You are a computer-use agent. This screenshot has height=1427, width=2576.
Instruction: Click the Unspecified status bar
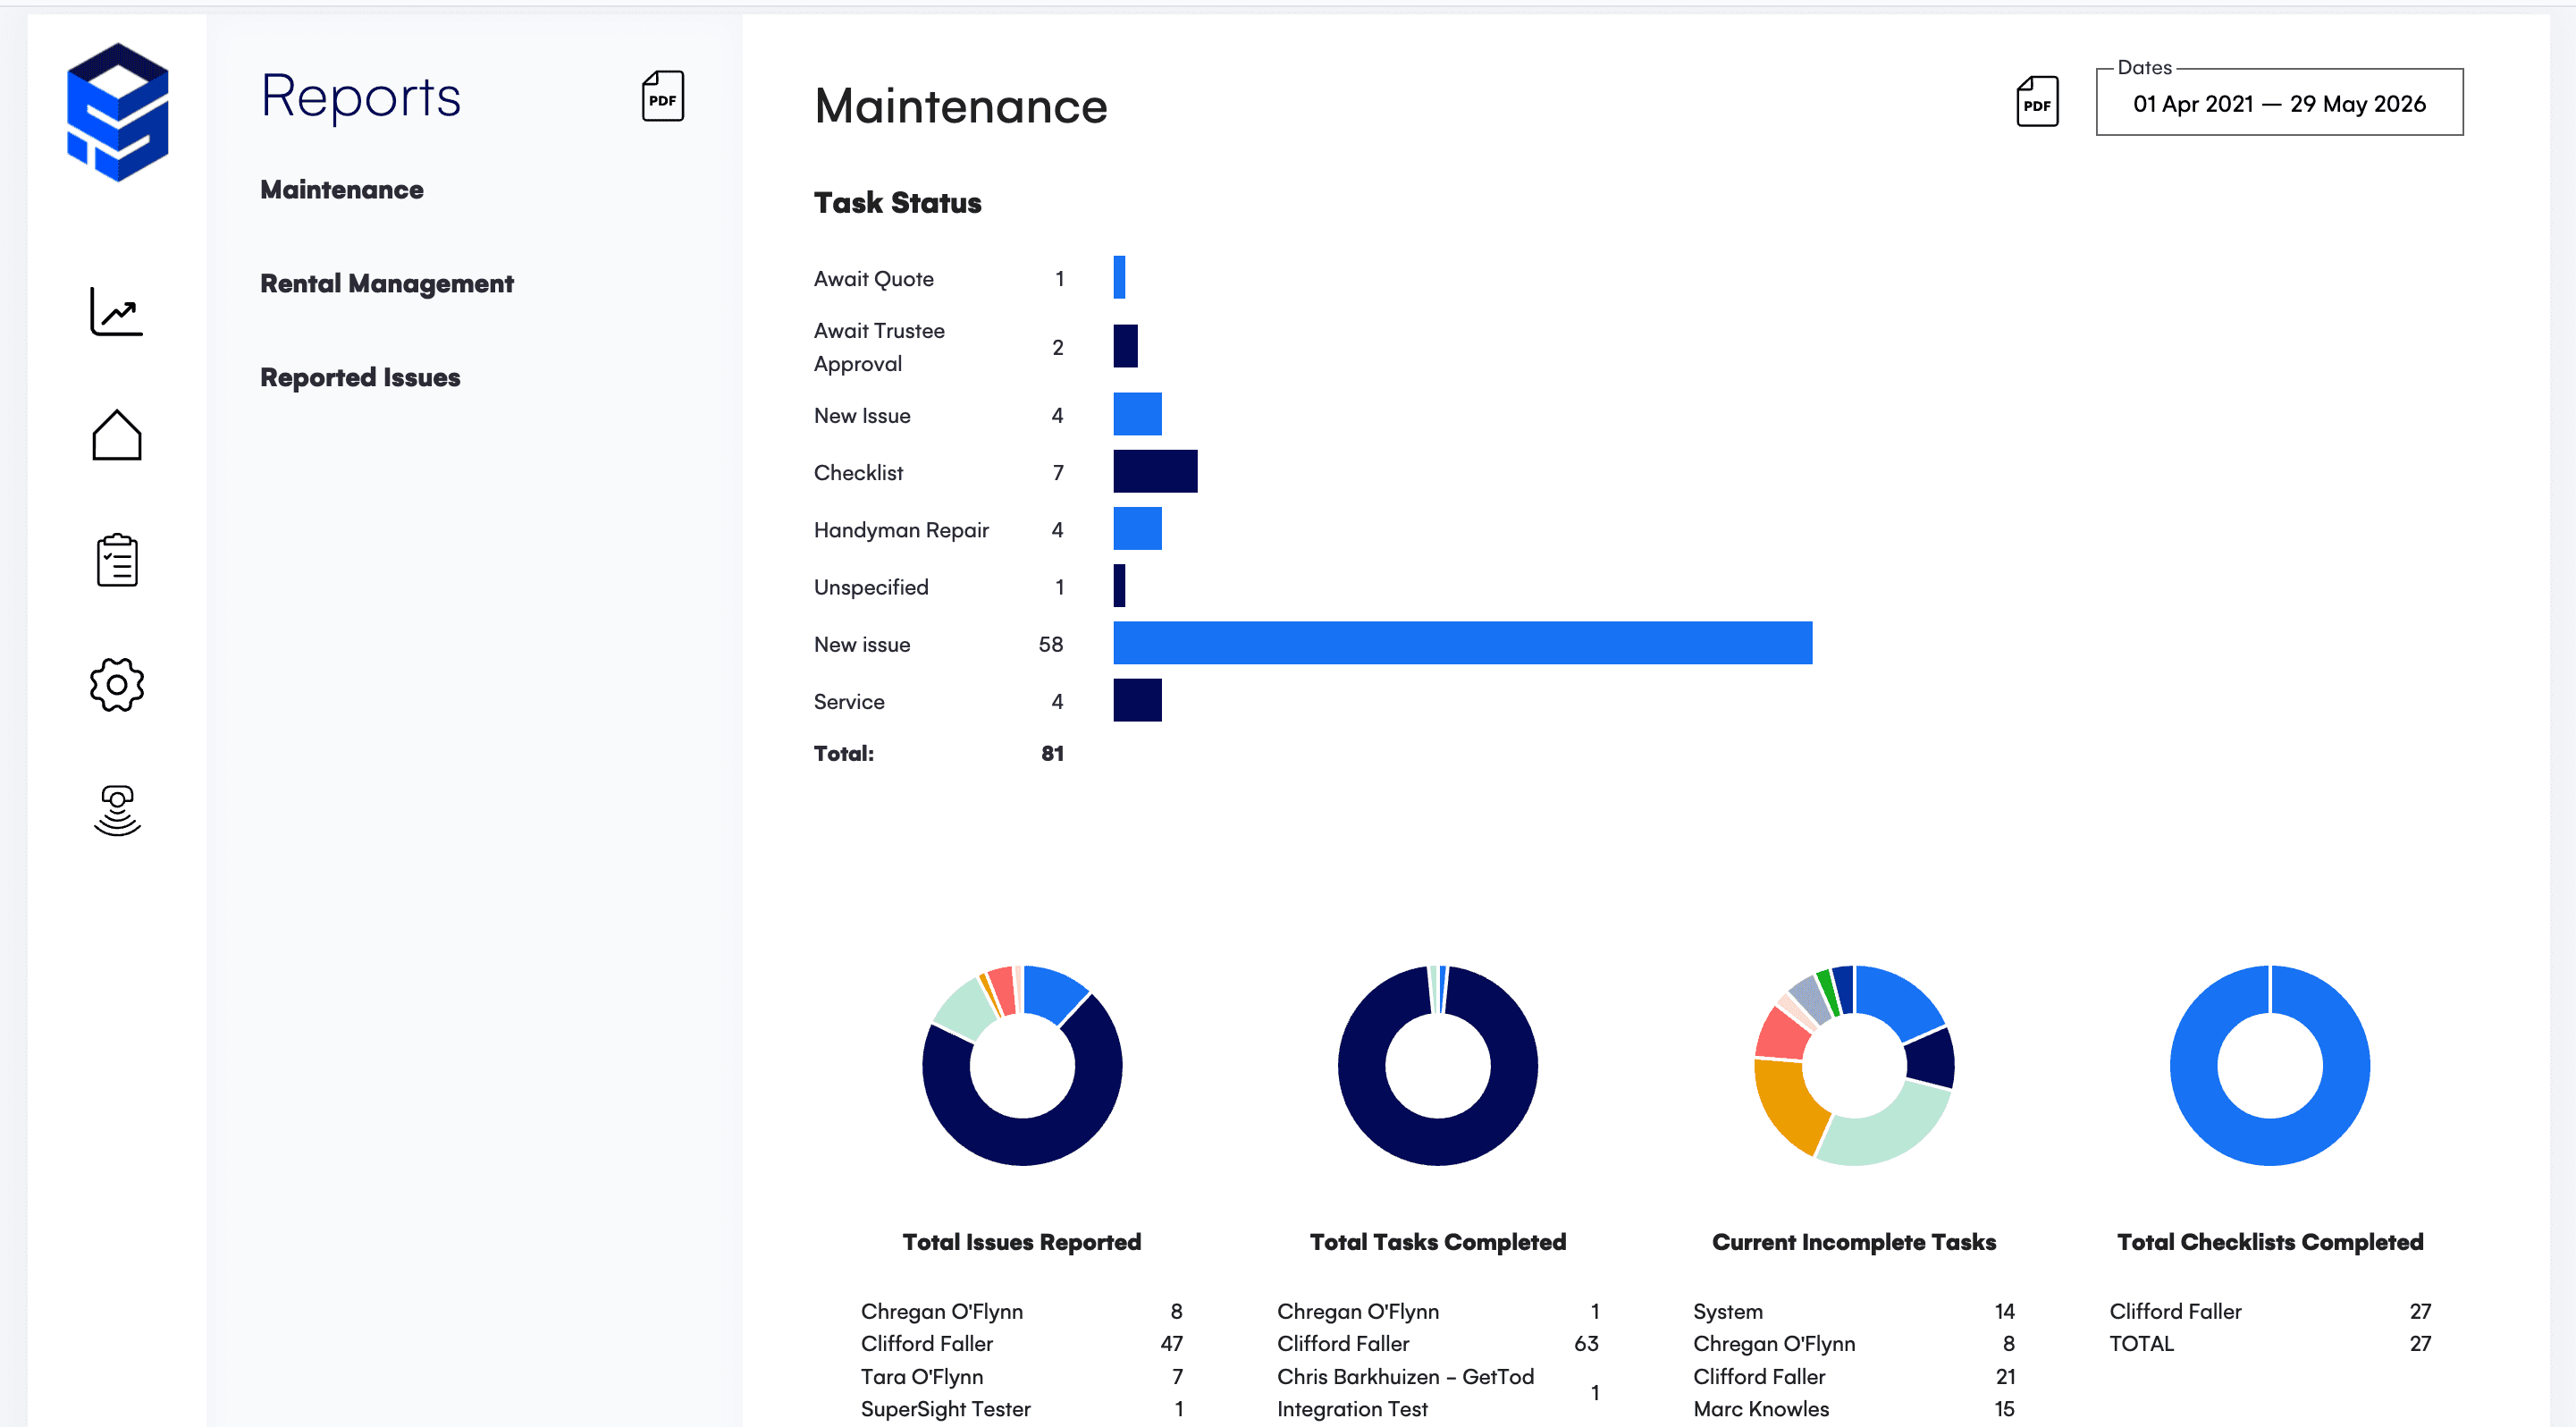(1119, 586)
